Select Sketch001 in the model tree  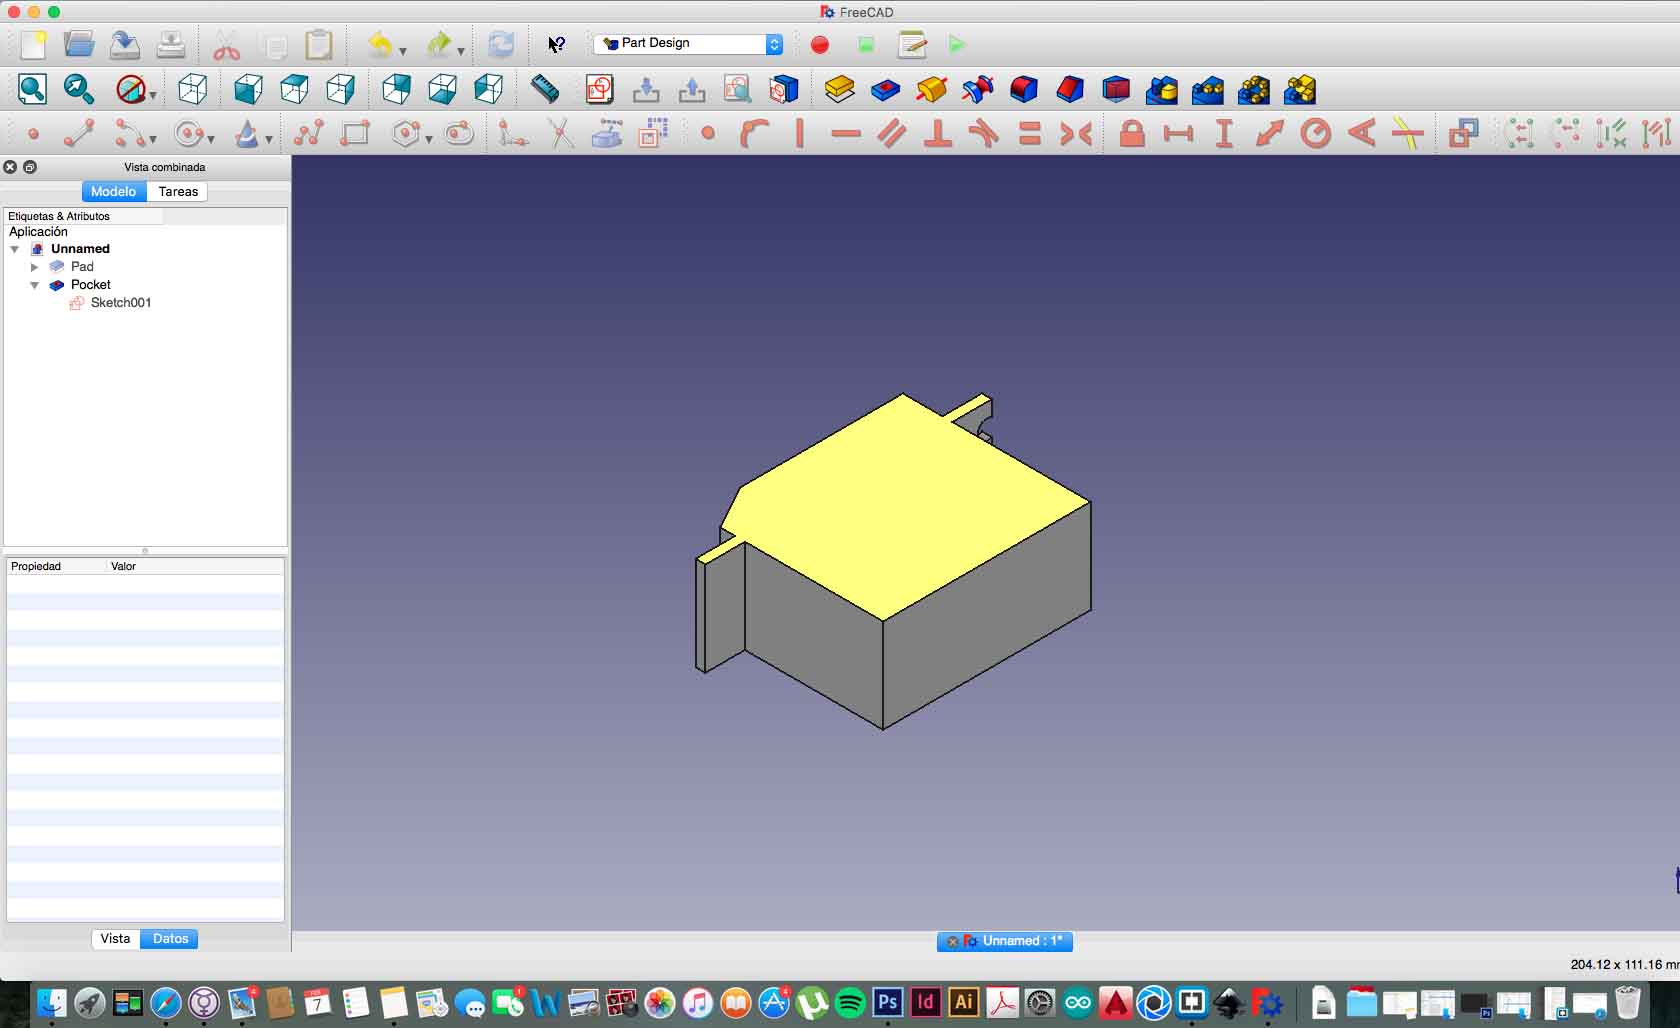pos(120,303)
